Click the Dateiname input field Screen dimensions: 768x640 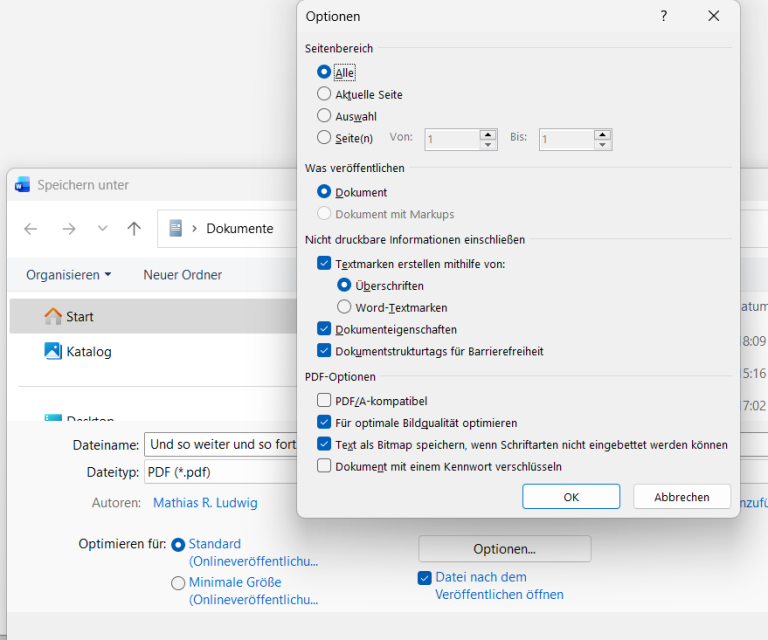point(220,445)
